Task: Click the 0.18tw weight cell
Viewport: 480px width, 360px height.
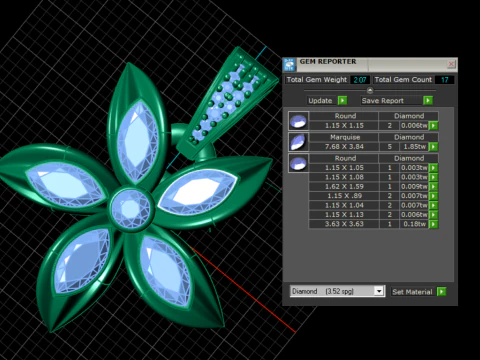Action: 414,224
